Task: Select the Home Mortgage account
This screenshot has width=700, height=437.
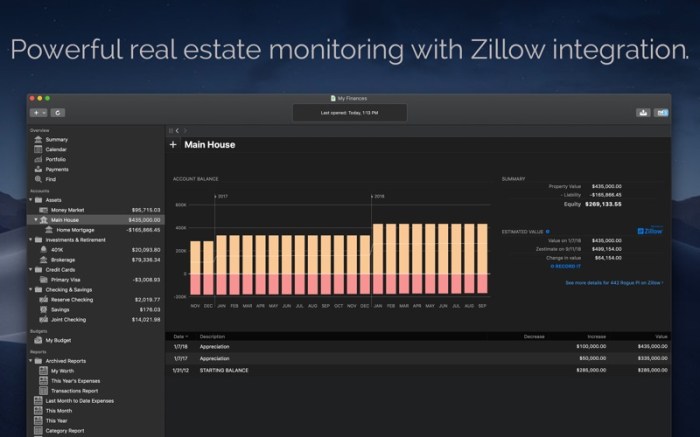Action: point(75,230)
